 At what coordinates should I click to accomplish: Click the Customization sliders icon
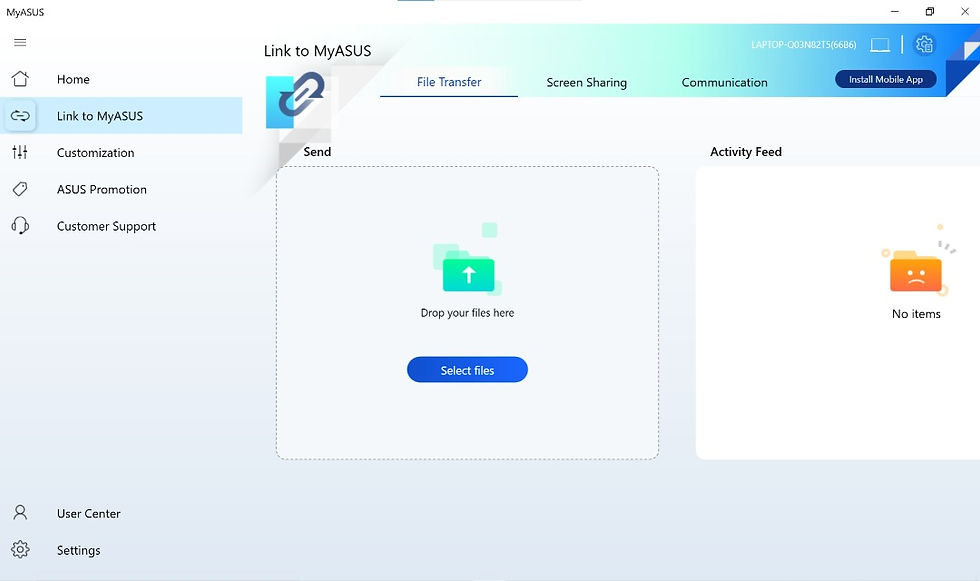[20, 152]
